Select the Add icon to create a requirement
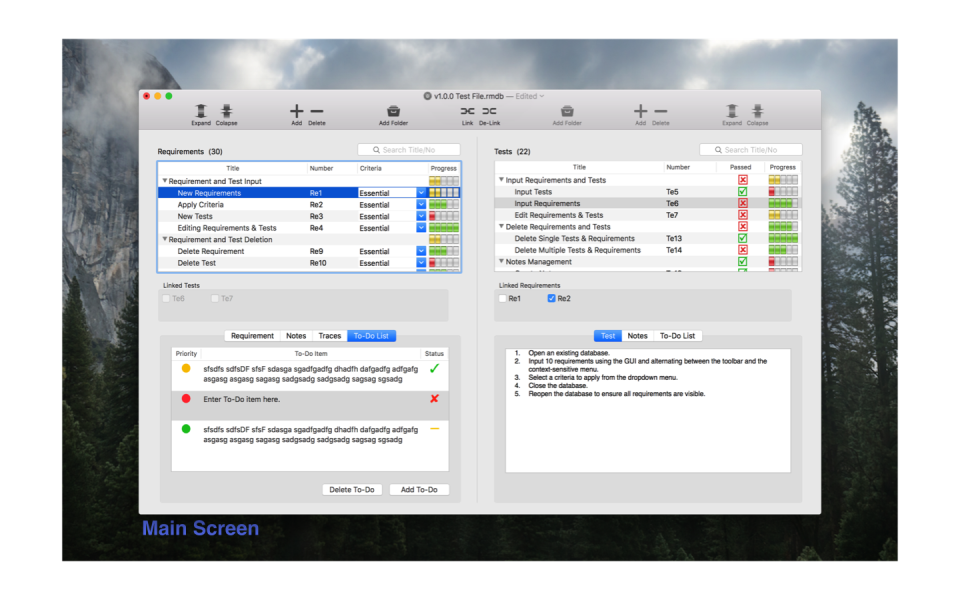 point(295,111)
